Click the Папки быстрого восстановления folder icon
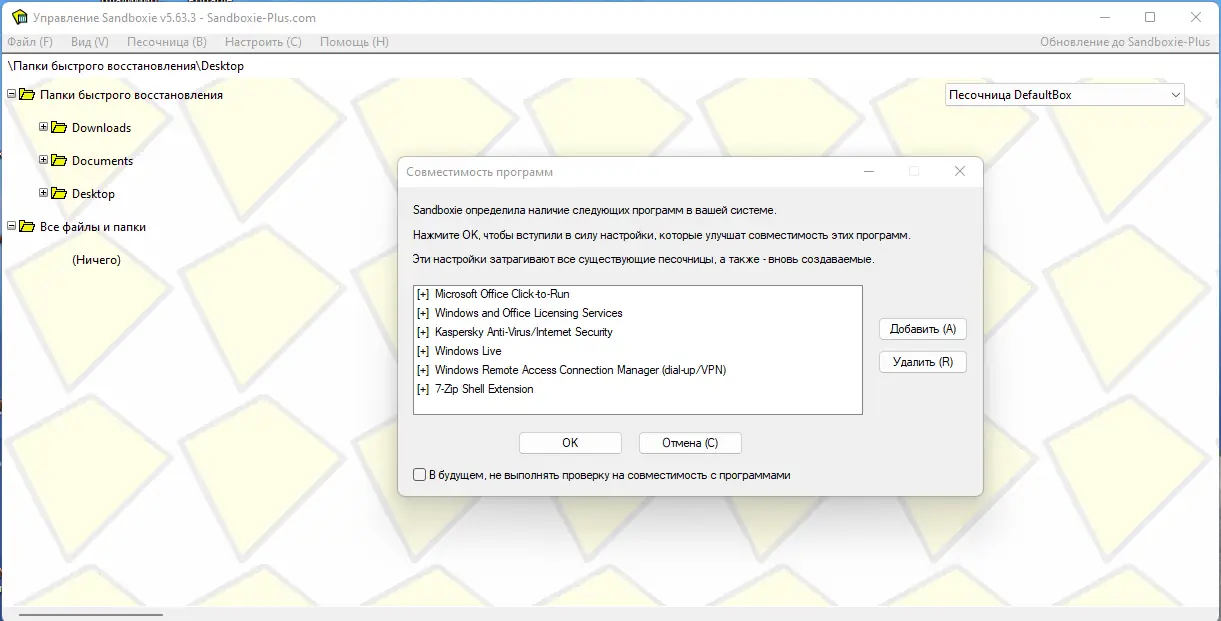1221x621 pixels. coord(27,95)
